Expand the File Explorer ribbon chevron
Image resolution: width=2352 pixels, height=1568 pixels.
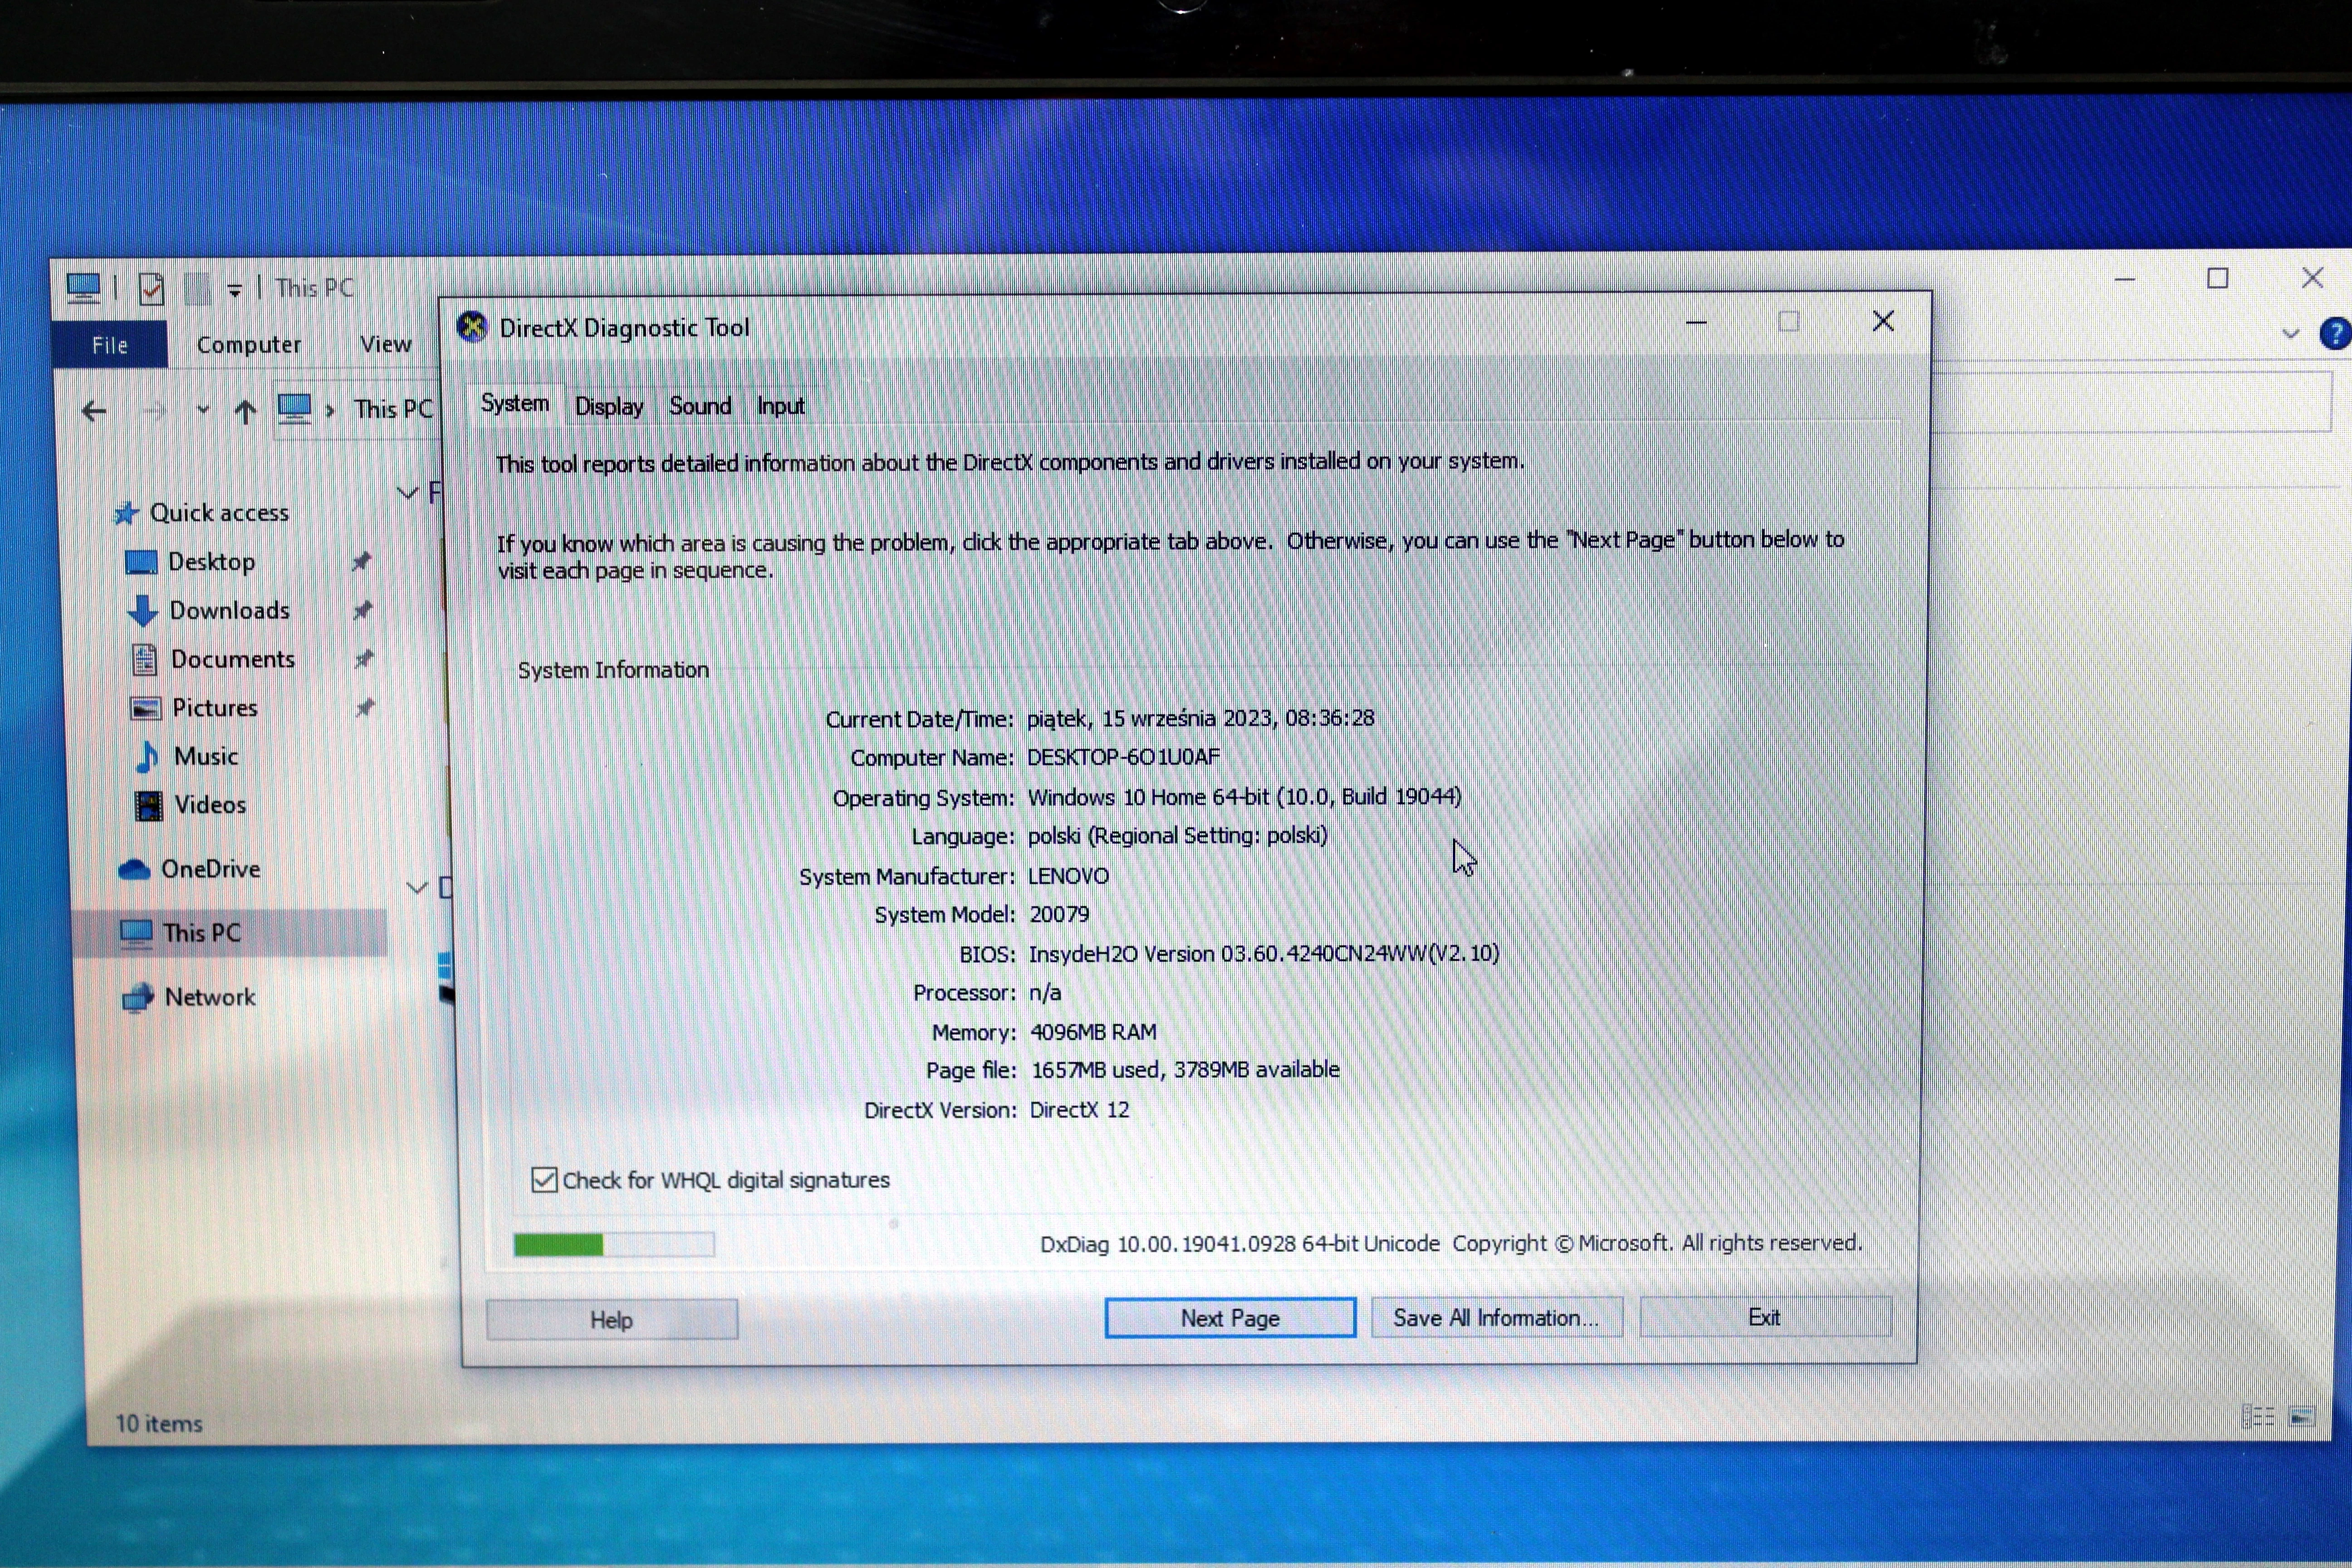click(x=2291, y=334)
